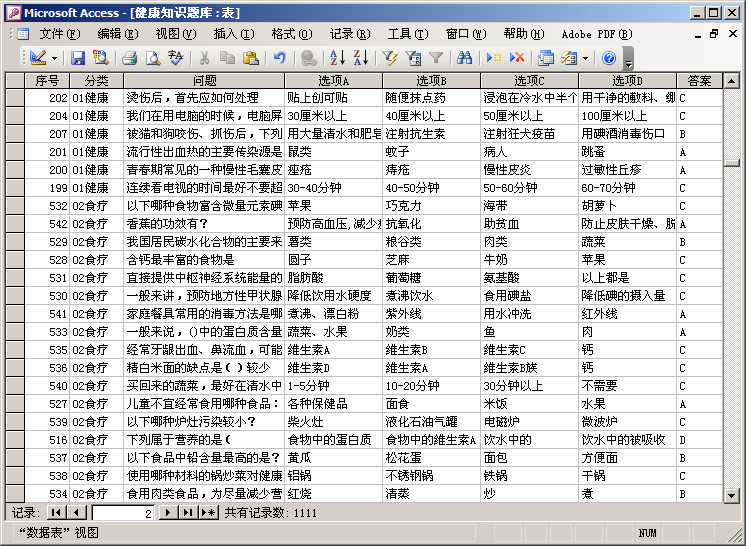Click the Save floppy disk icon
The image size is (746, 546).
click(x=78, y=58)
